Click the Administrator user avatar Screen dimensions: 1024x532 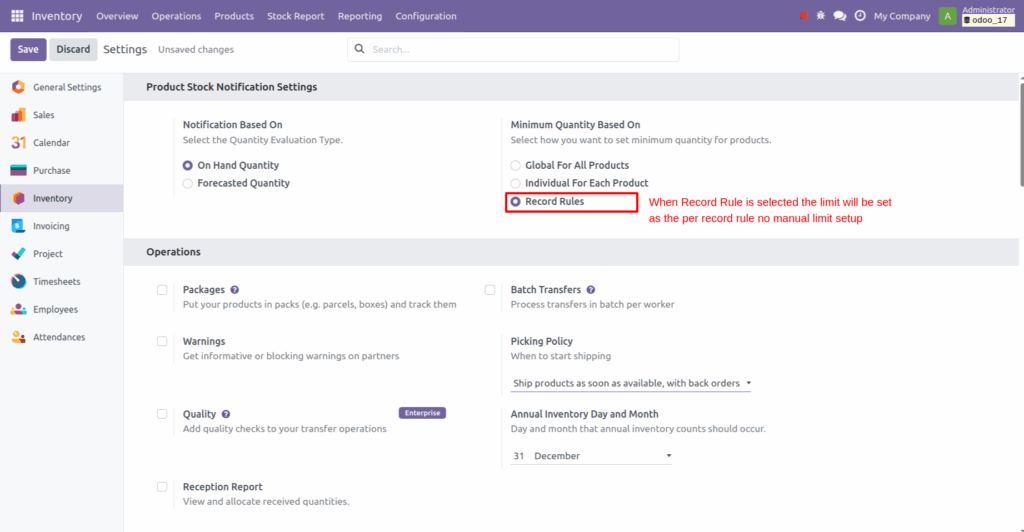point(947,16)
